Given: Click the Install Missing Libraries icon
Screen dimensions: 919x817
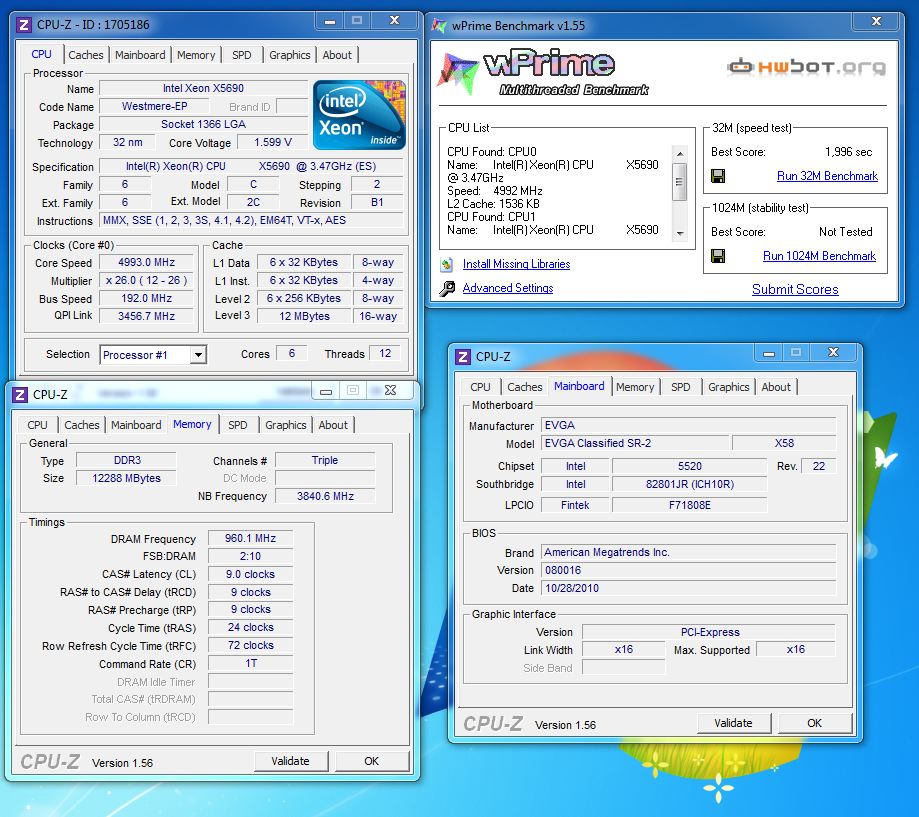Looking at the screenshot, I should tap(447, 264).
